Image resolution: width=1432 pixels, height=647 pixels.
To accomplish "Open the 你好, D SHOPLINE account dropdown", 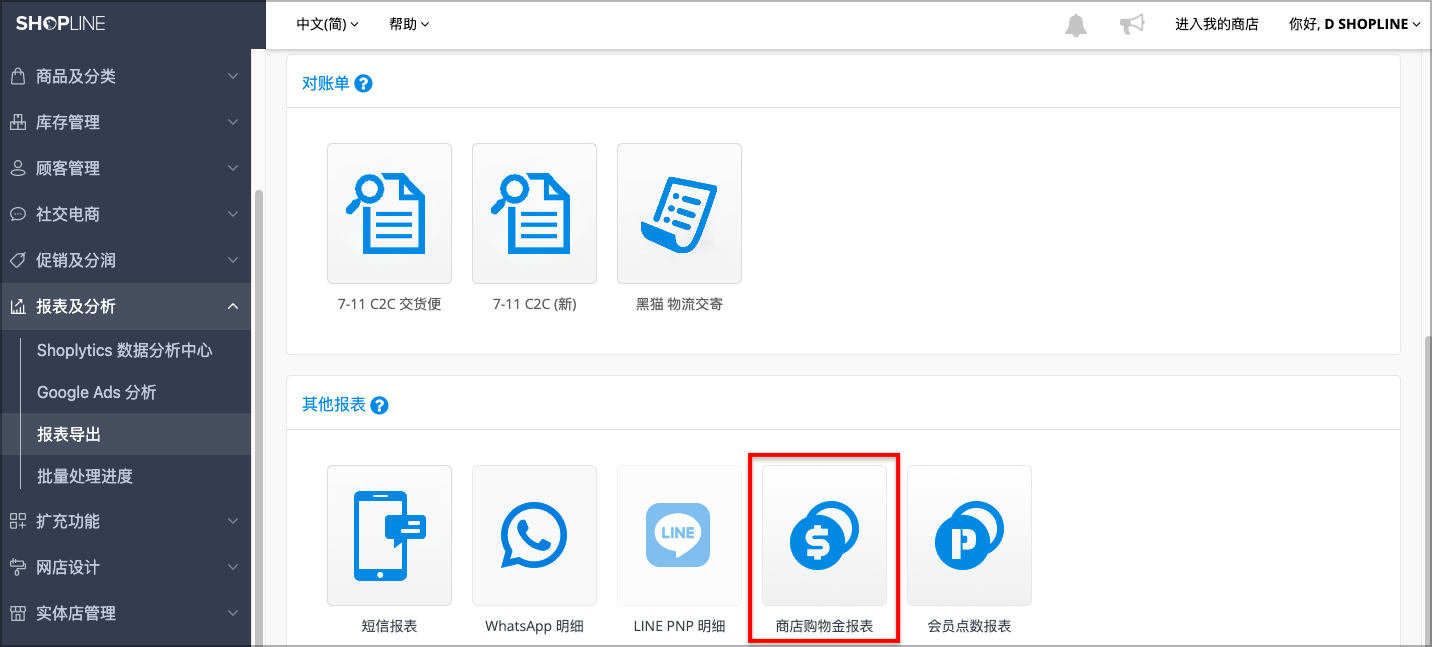I will [x=1355, y=24].
